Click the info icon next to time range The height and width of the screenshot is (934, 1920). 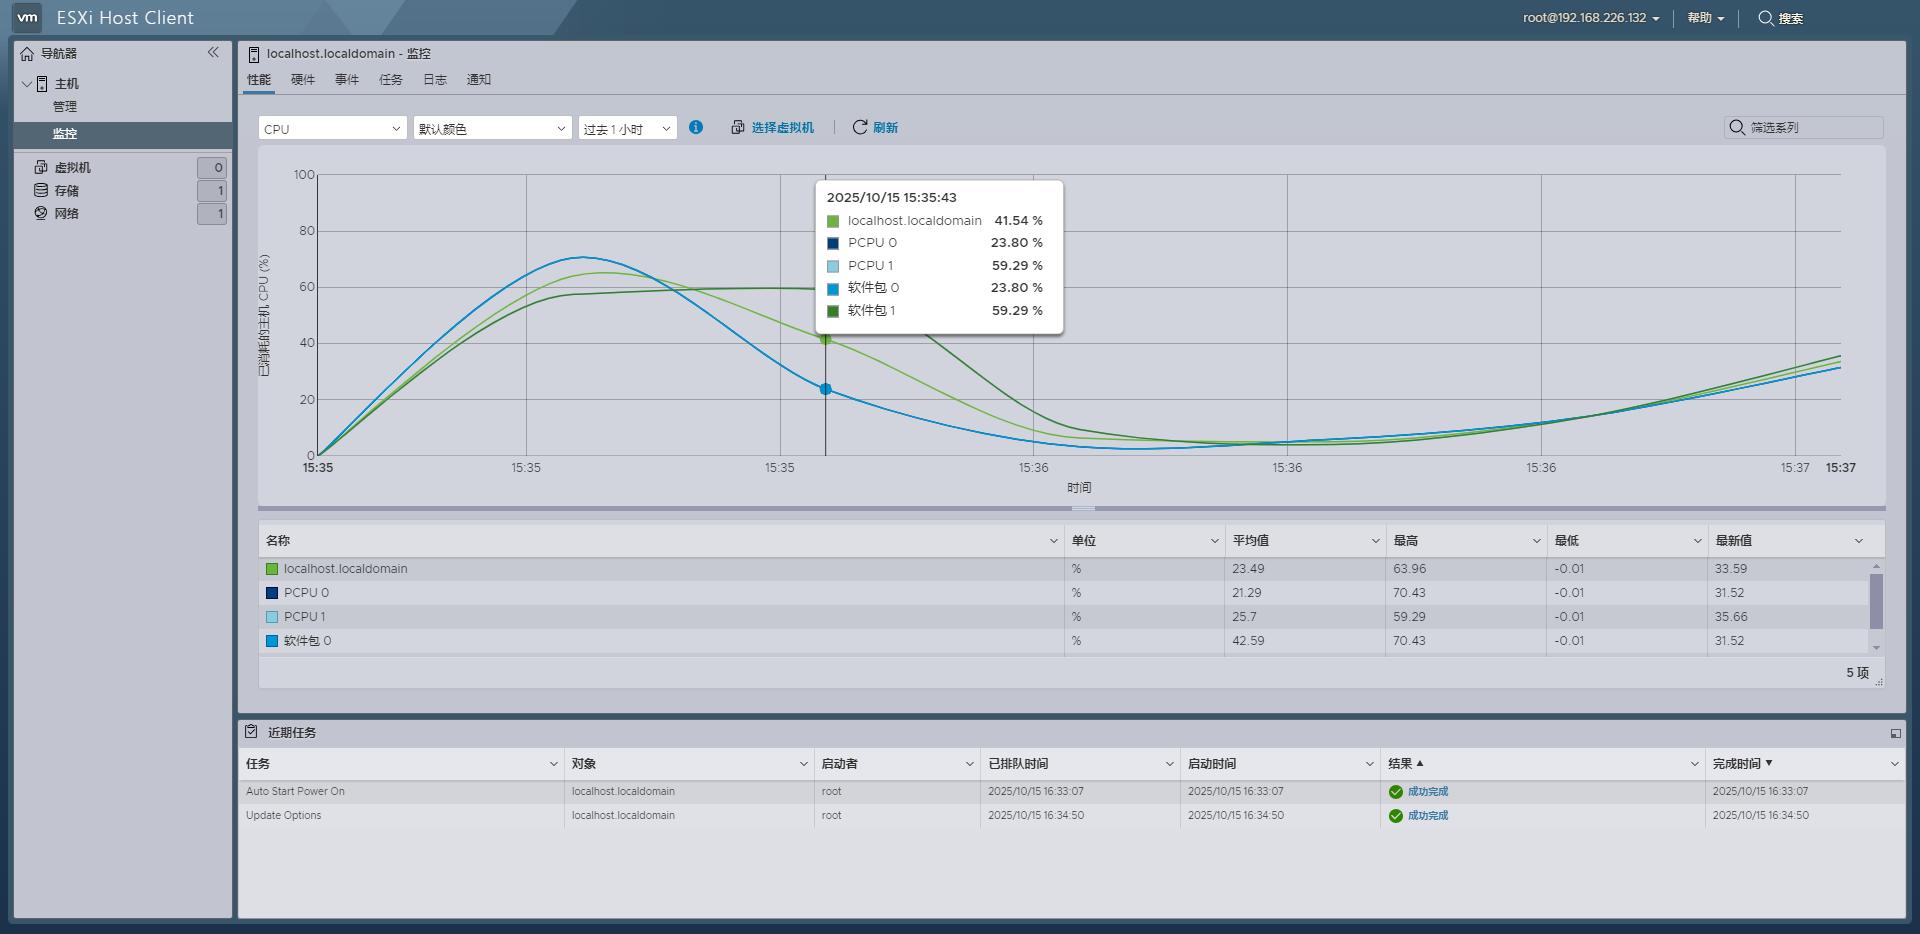tap(696, 127)
